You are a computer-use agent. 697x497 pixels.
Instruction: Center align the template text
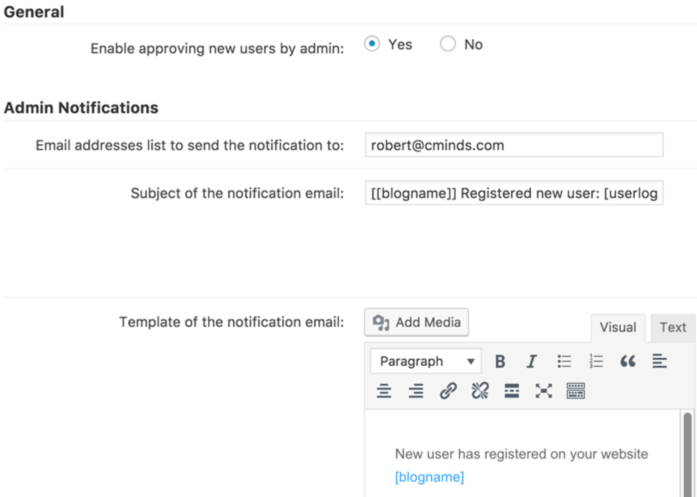[x=384, y=391]
